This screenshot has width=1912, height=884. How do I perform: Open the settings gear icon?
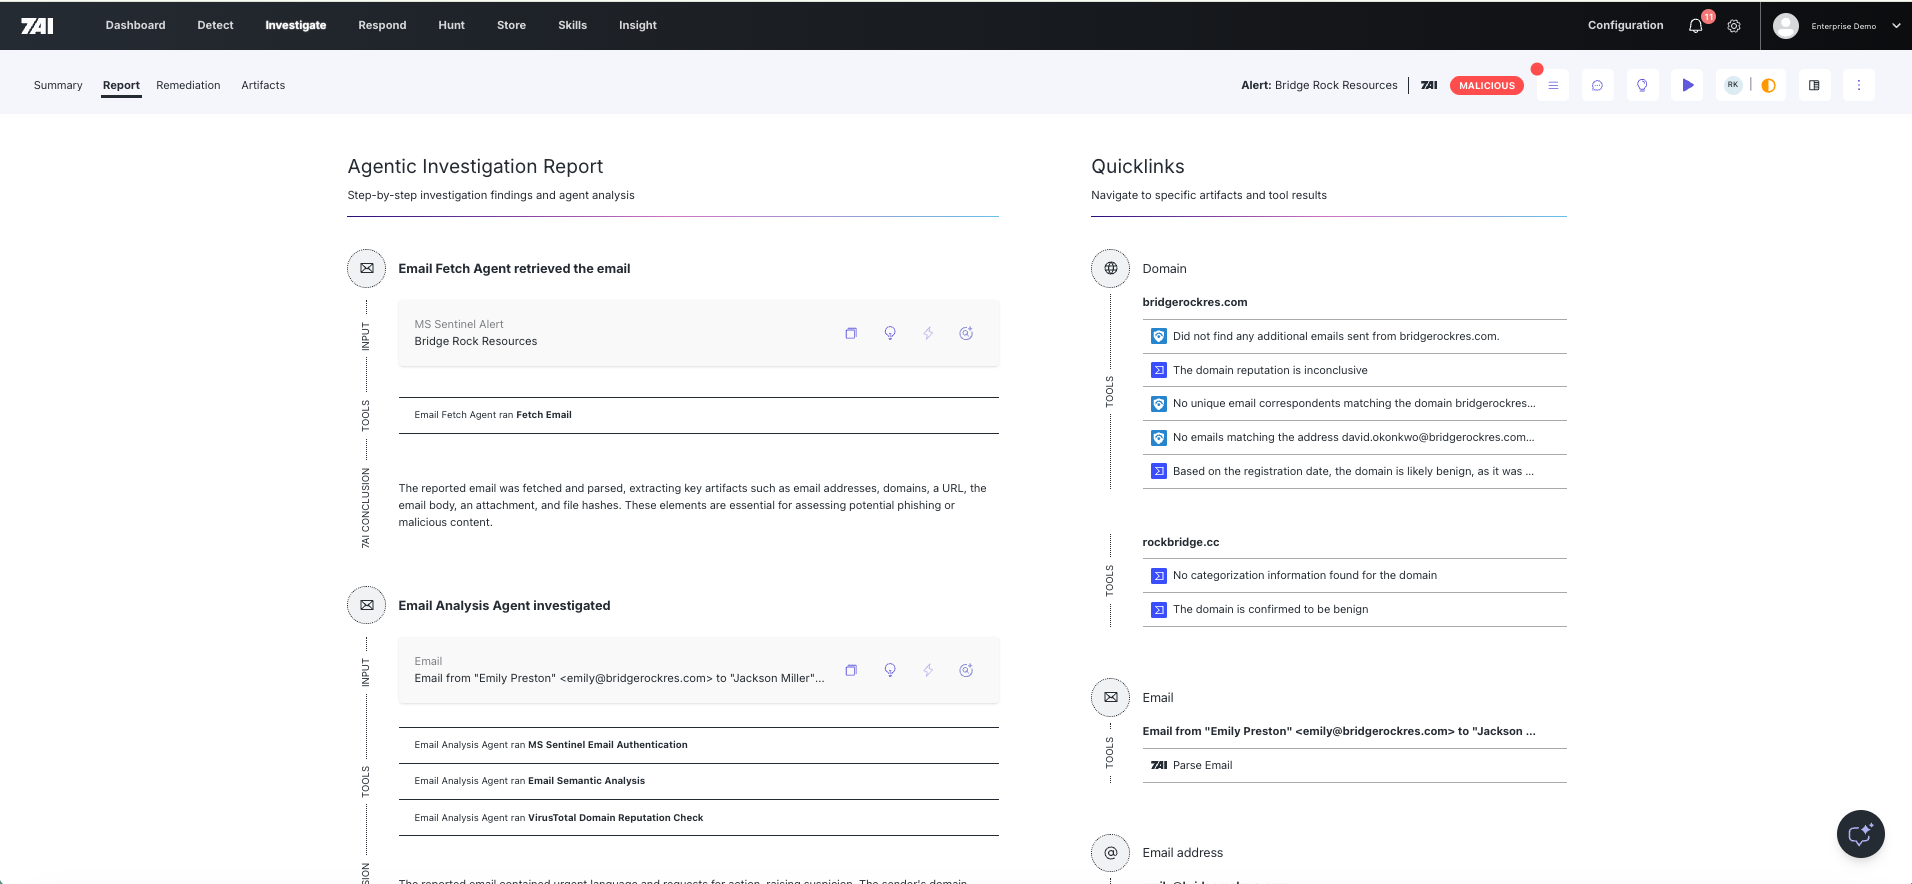point(1734,26)
